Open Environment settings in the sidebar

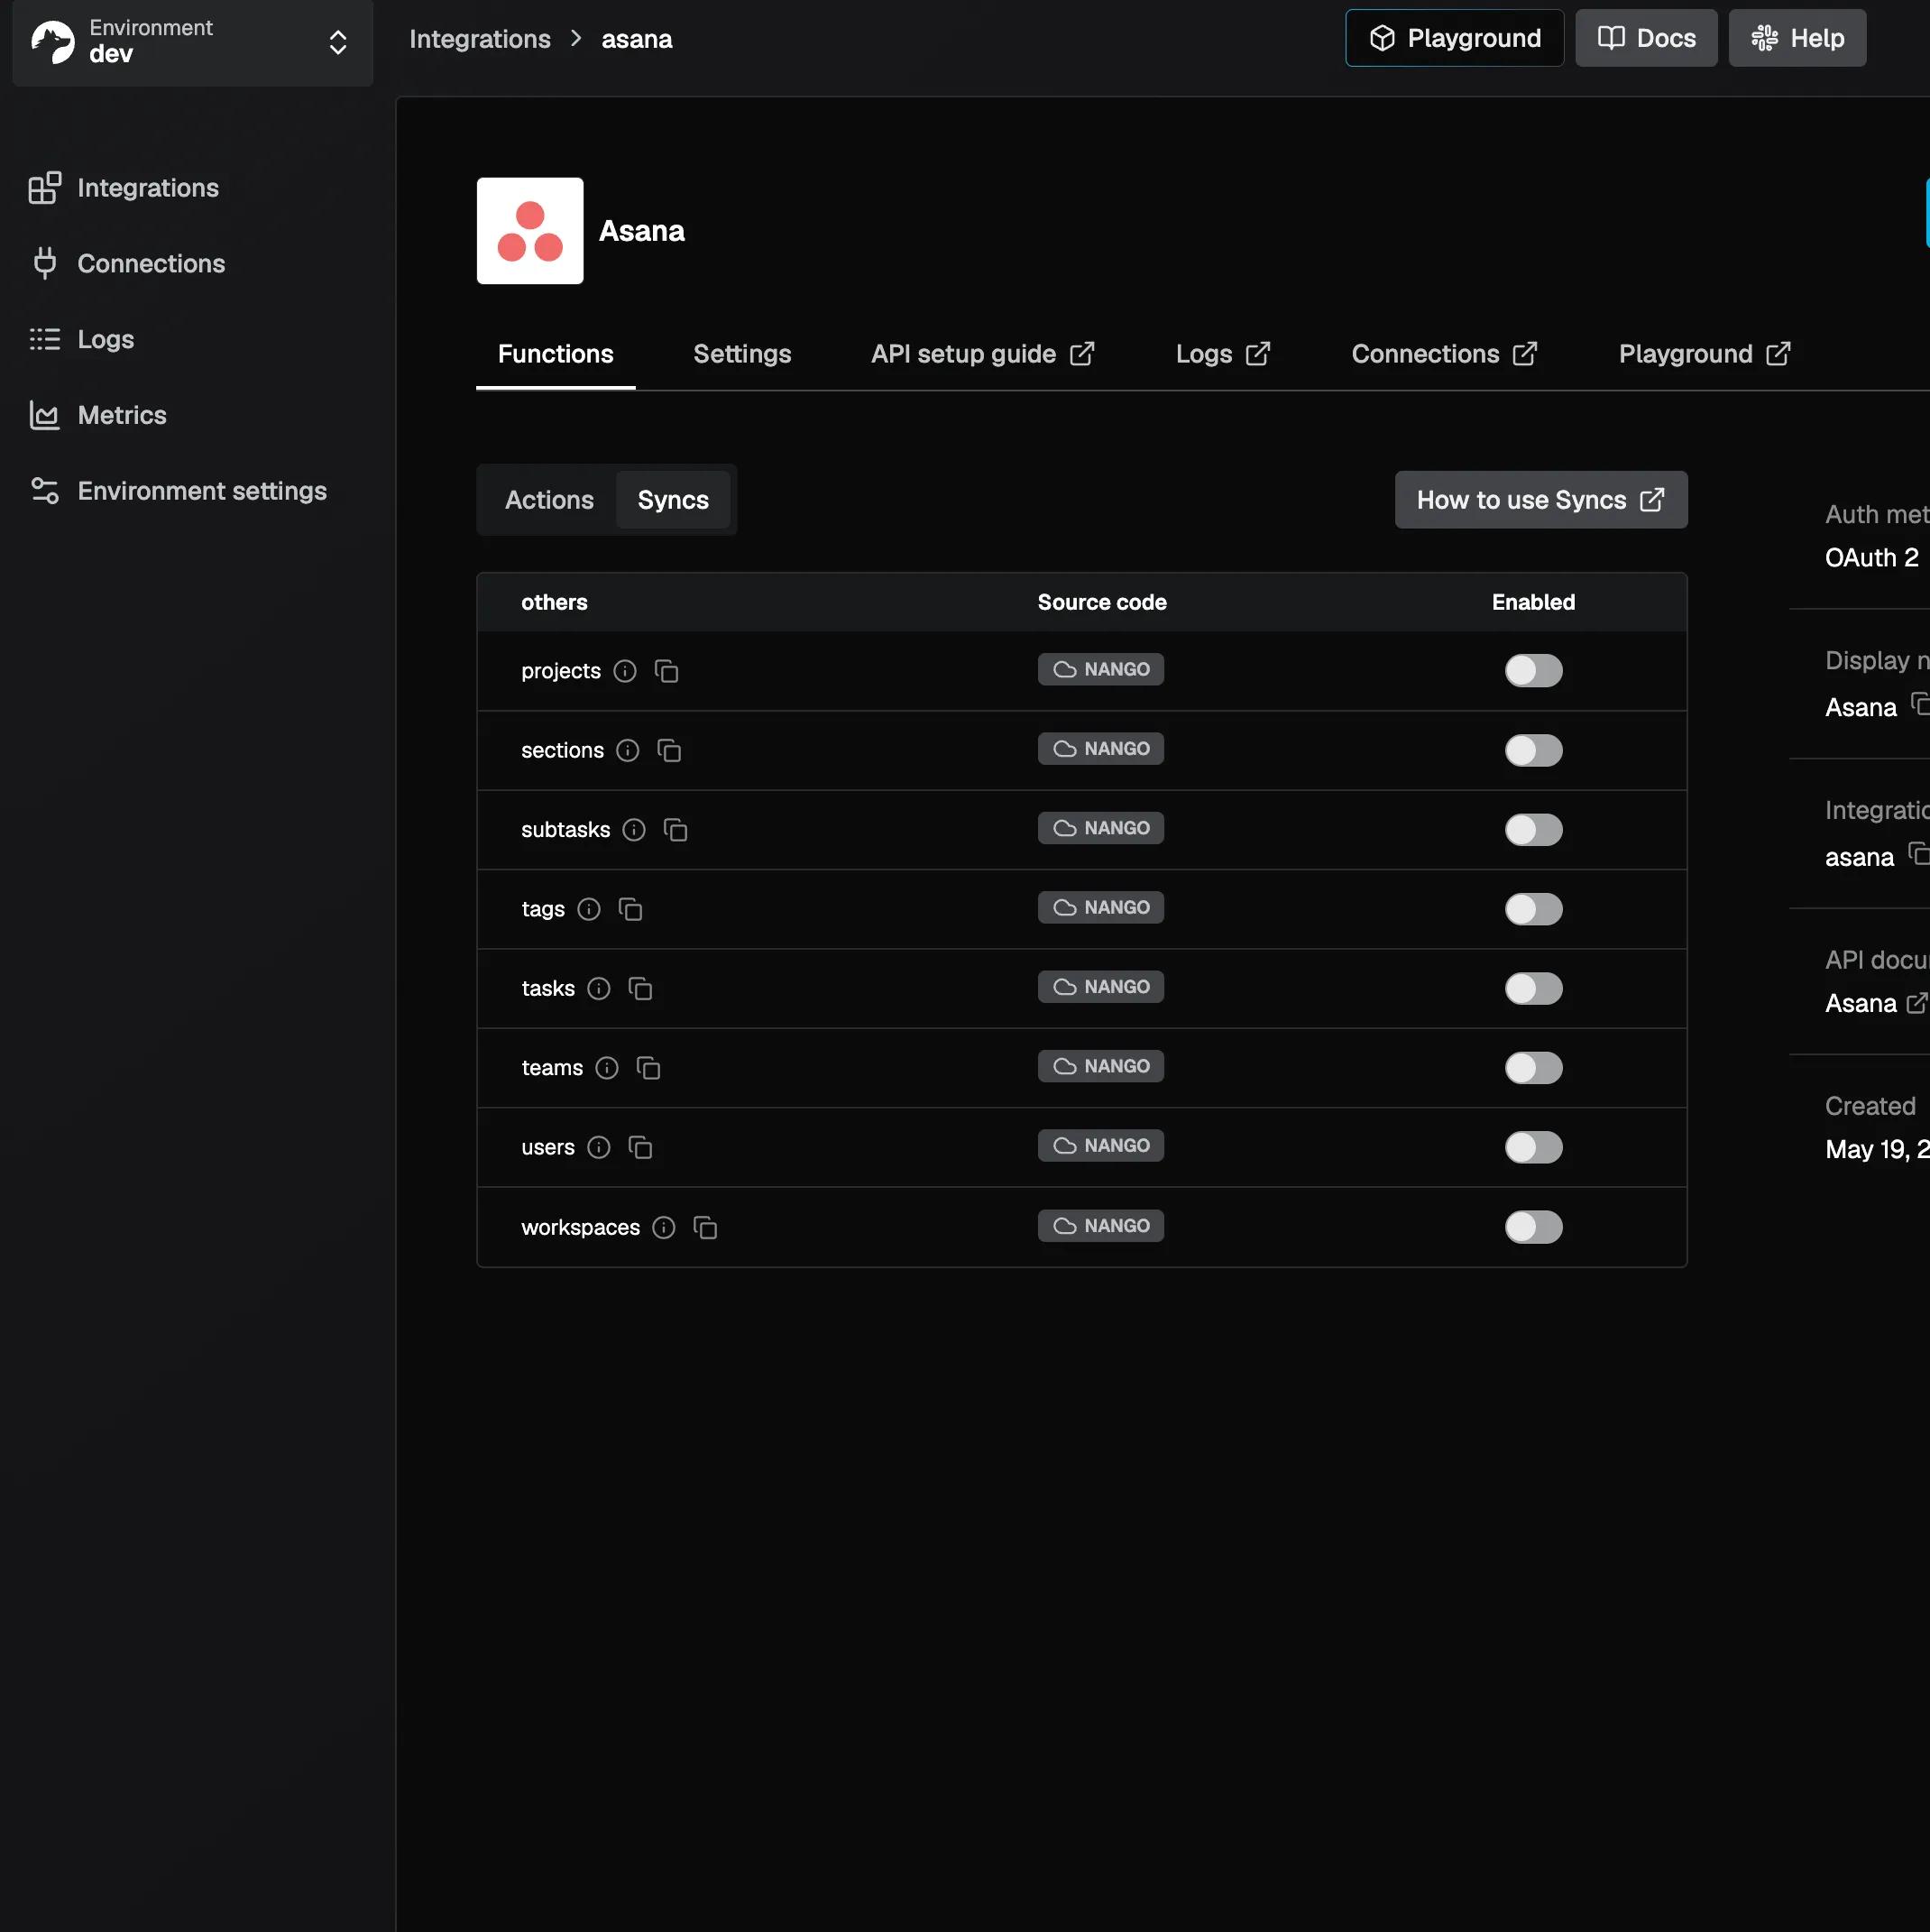(177, 491)
